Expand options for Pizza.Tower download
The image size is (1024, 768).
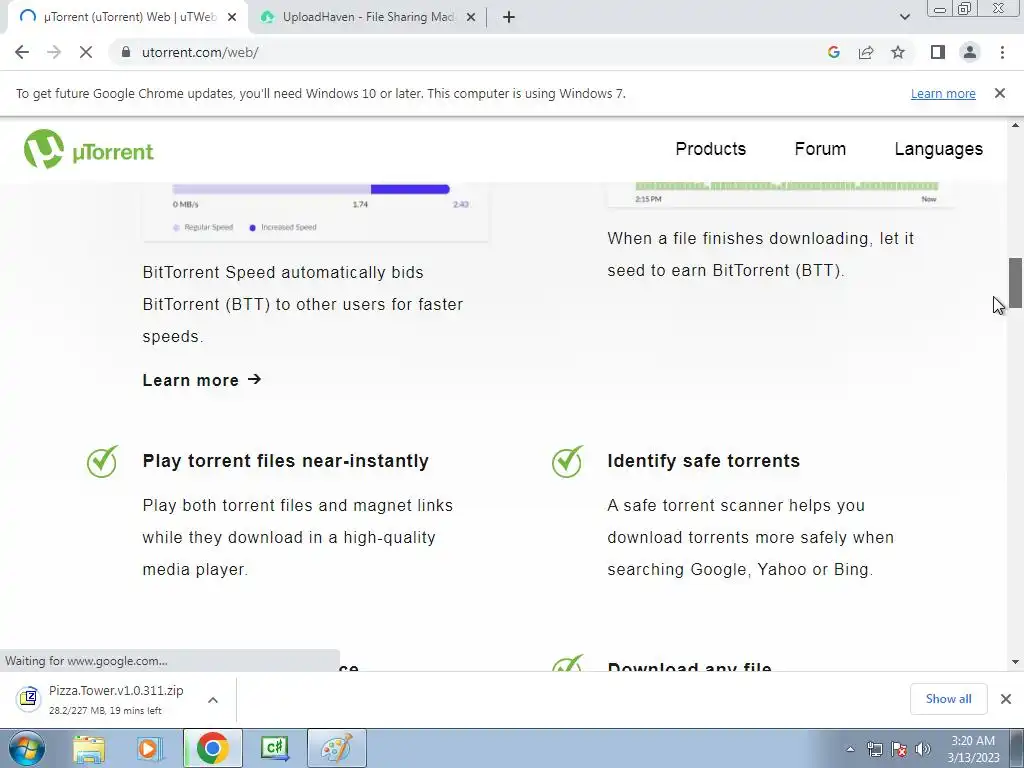pyautogui.click(x=213, y=699)
